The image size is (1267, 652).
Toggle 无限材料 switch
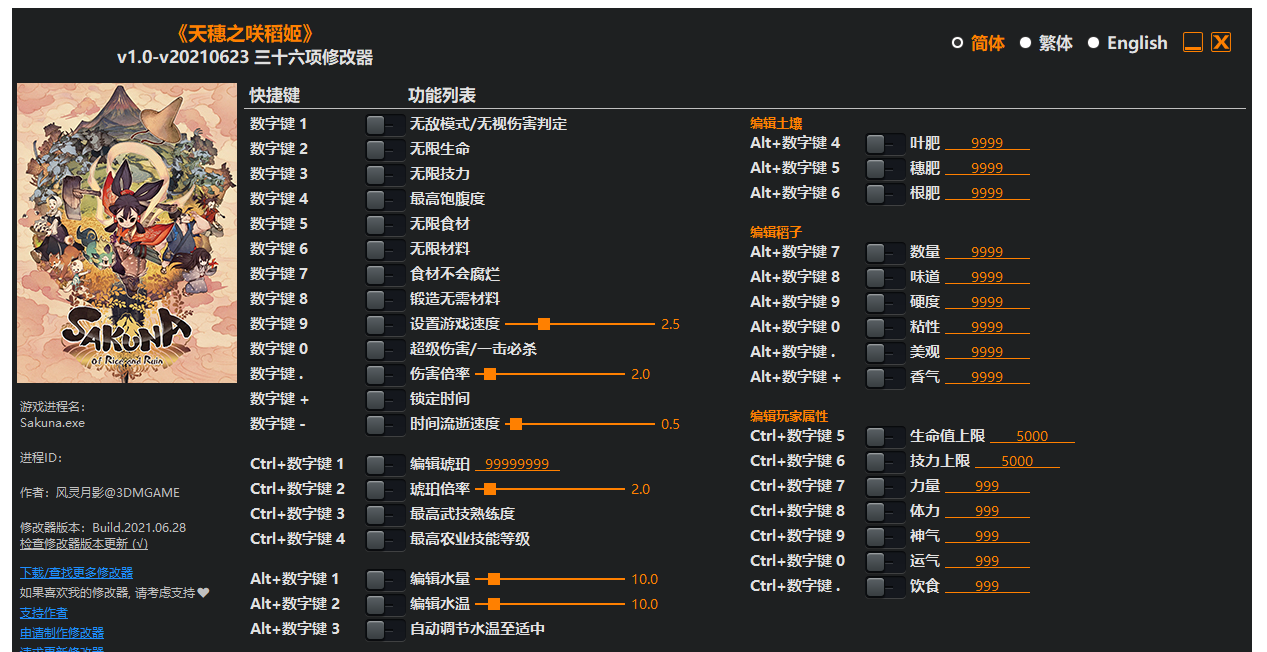[385, 249]
